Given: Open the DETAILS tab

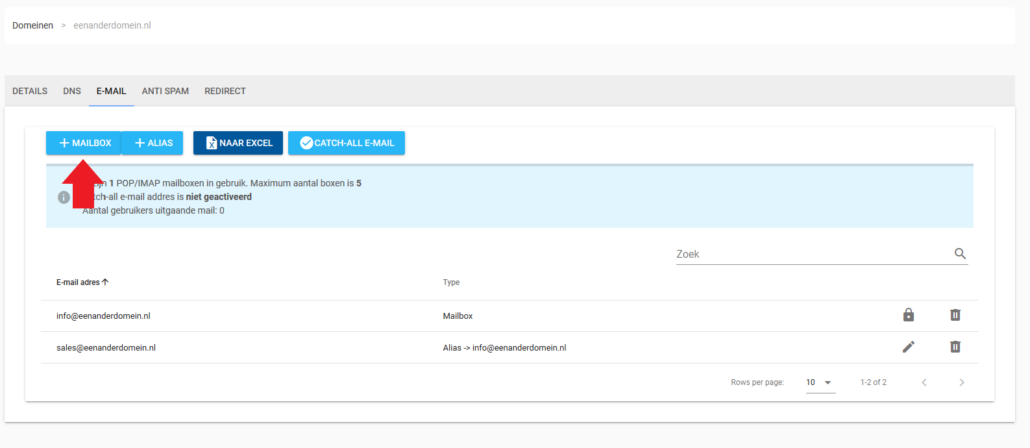Looking at the screenshot, I should click(30, 91).
